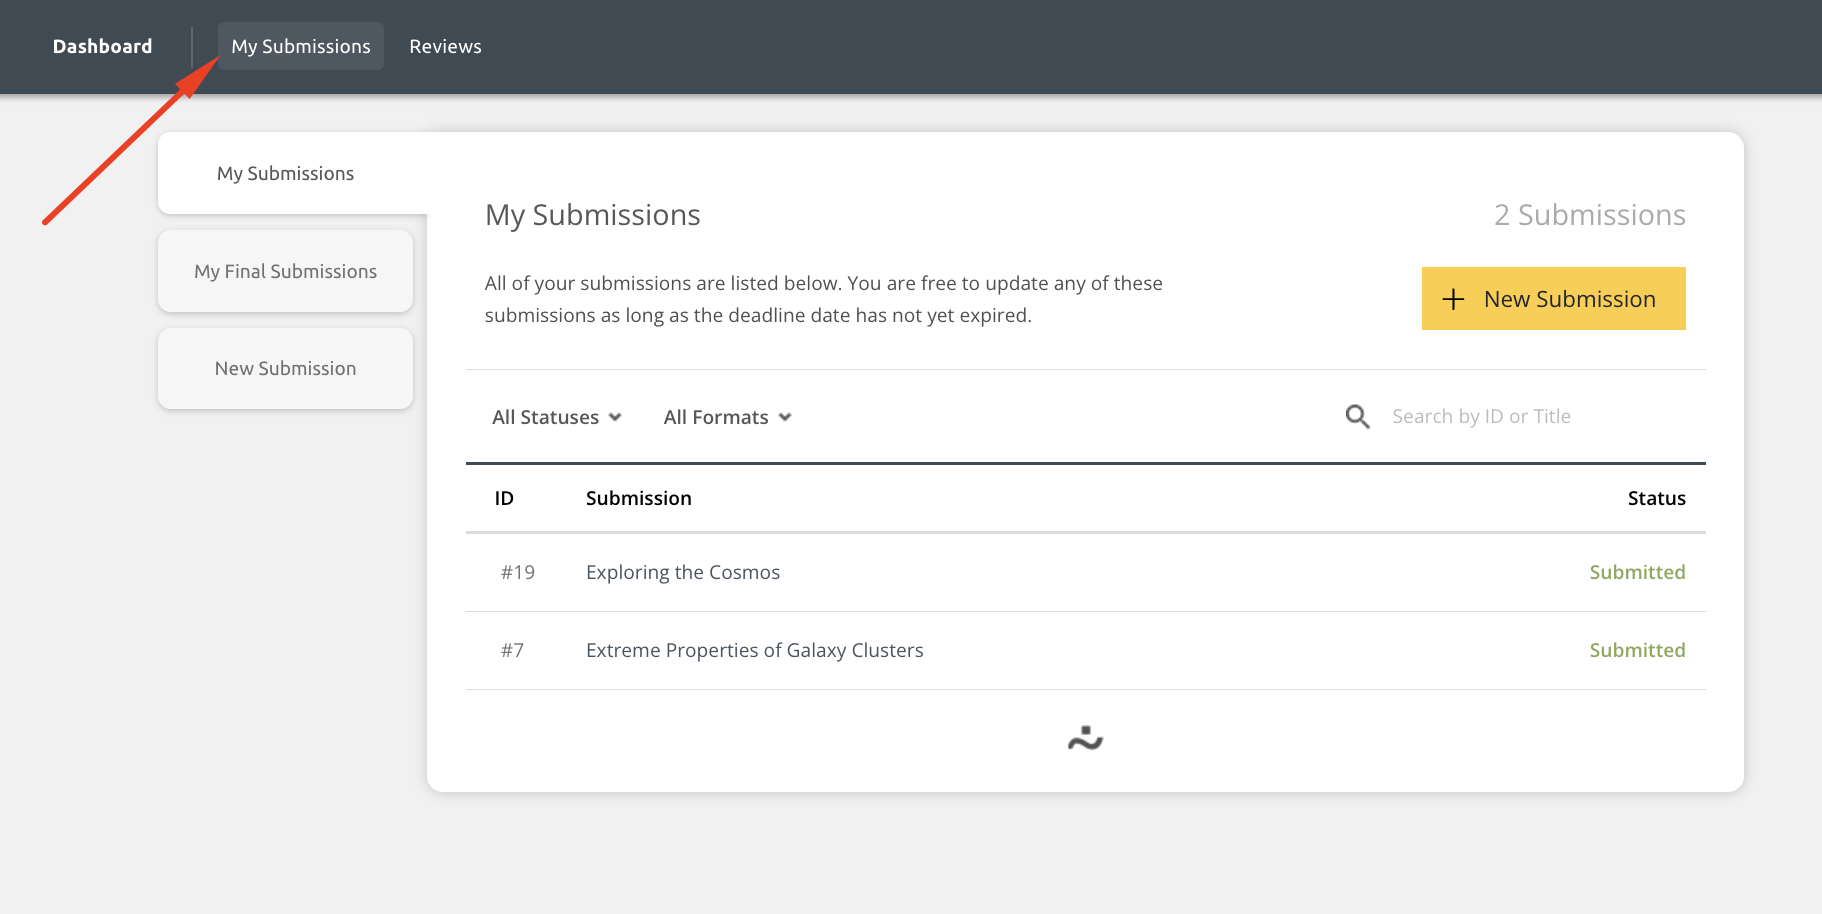Click the search magnifier icon

[1356, 416]
